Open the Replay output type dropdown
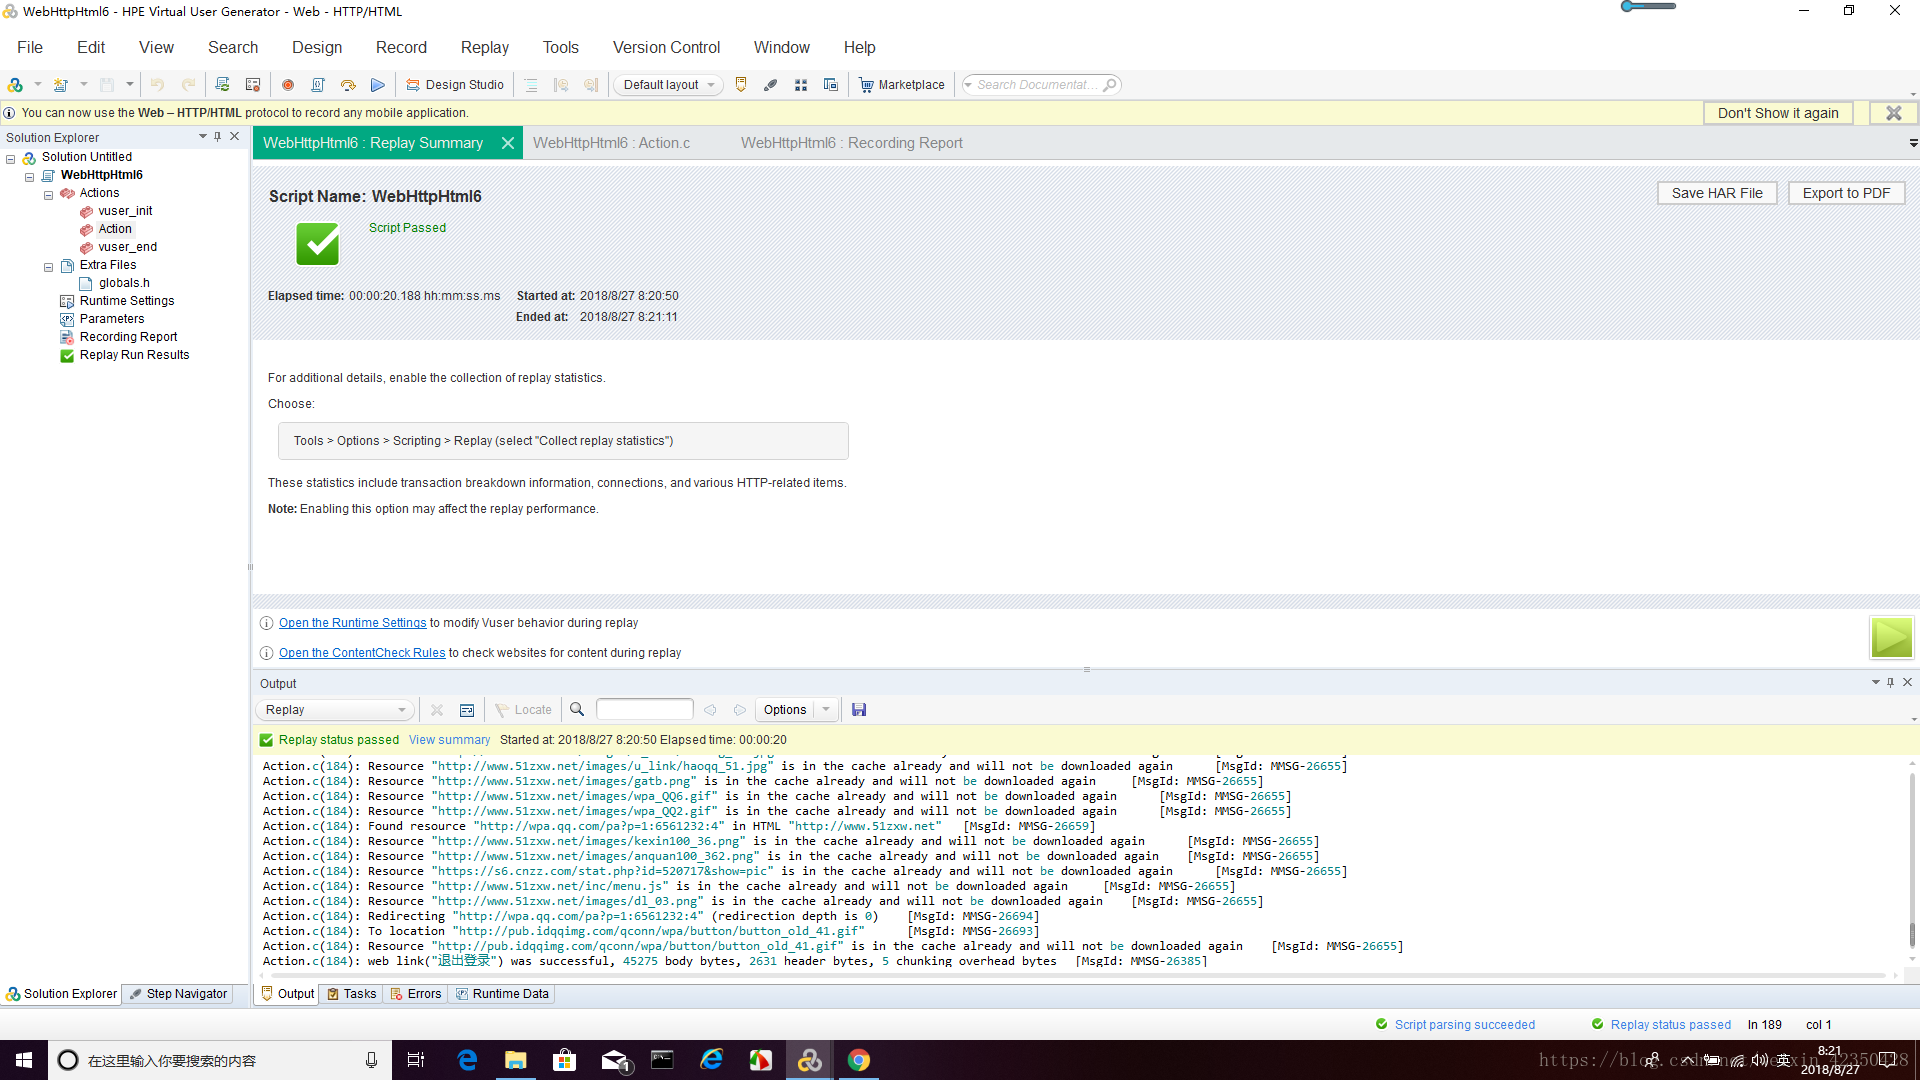This screenshot has height=1080, width=1920. point(335,710)
